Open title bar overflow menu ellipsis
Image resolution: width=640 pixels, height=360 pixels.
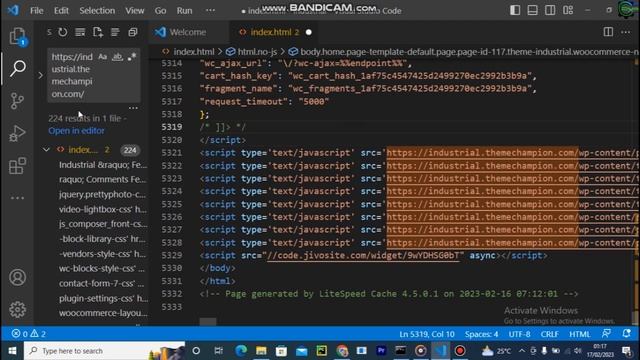[x=210, y=10]
